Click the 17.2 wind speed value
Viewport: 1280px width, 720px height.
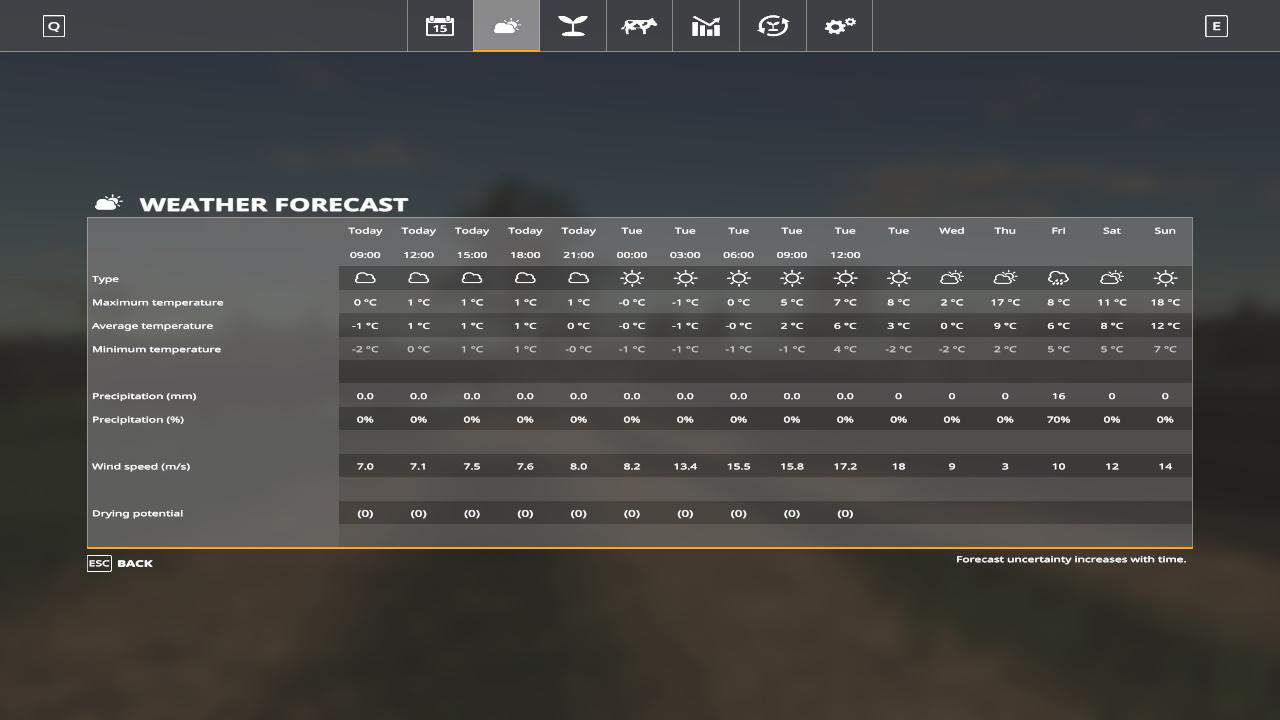(845, 467)
